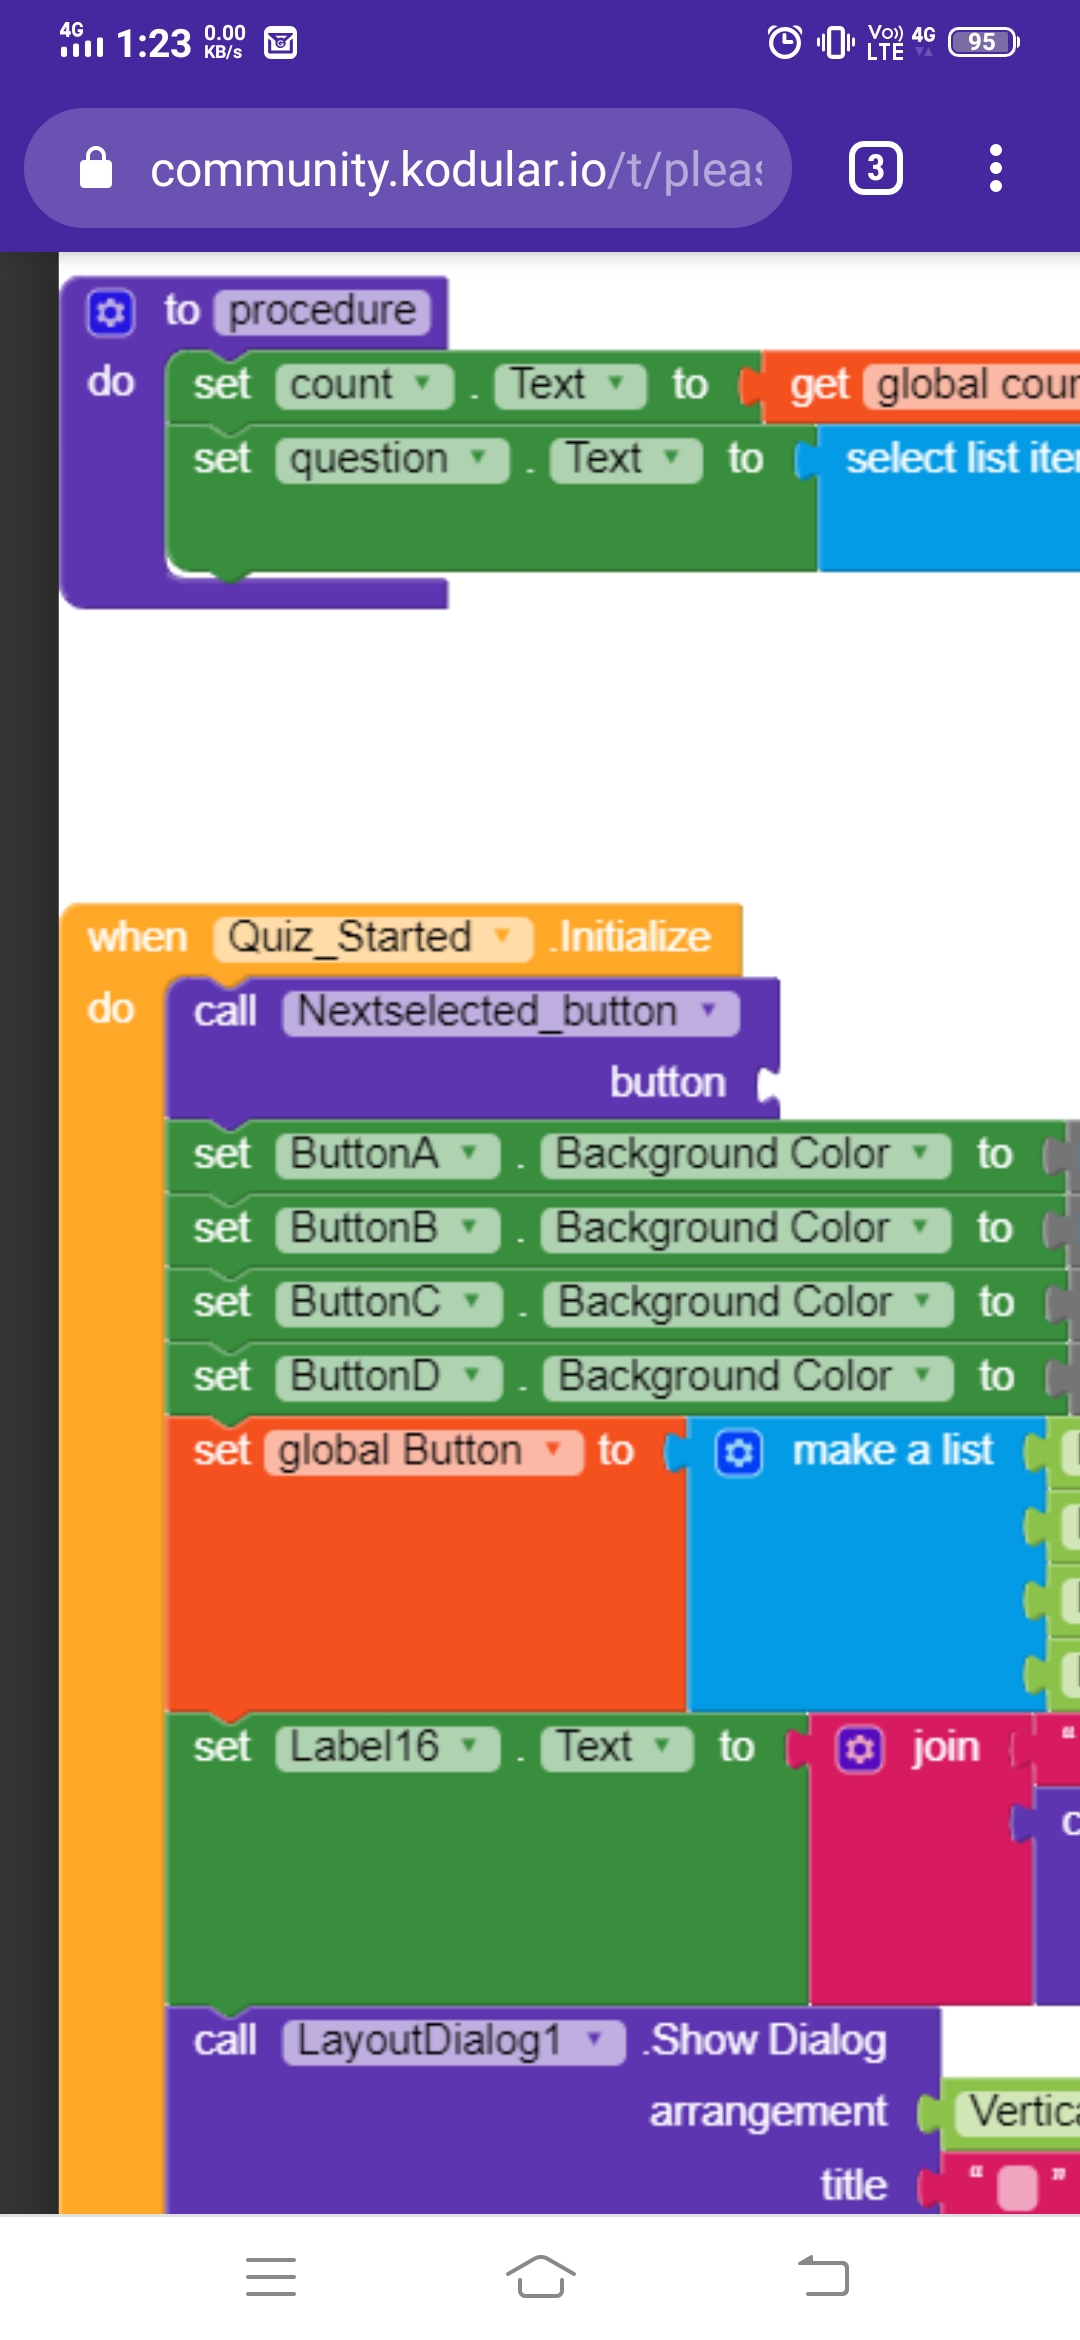Tap the vibrate mode icon in status bar

[835, 42]
